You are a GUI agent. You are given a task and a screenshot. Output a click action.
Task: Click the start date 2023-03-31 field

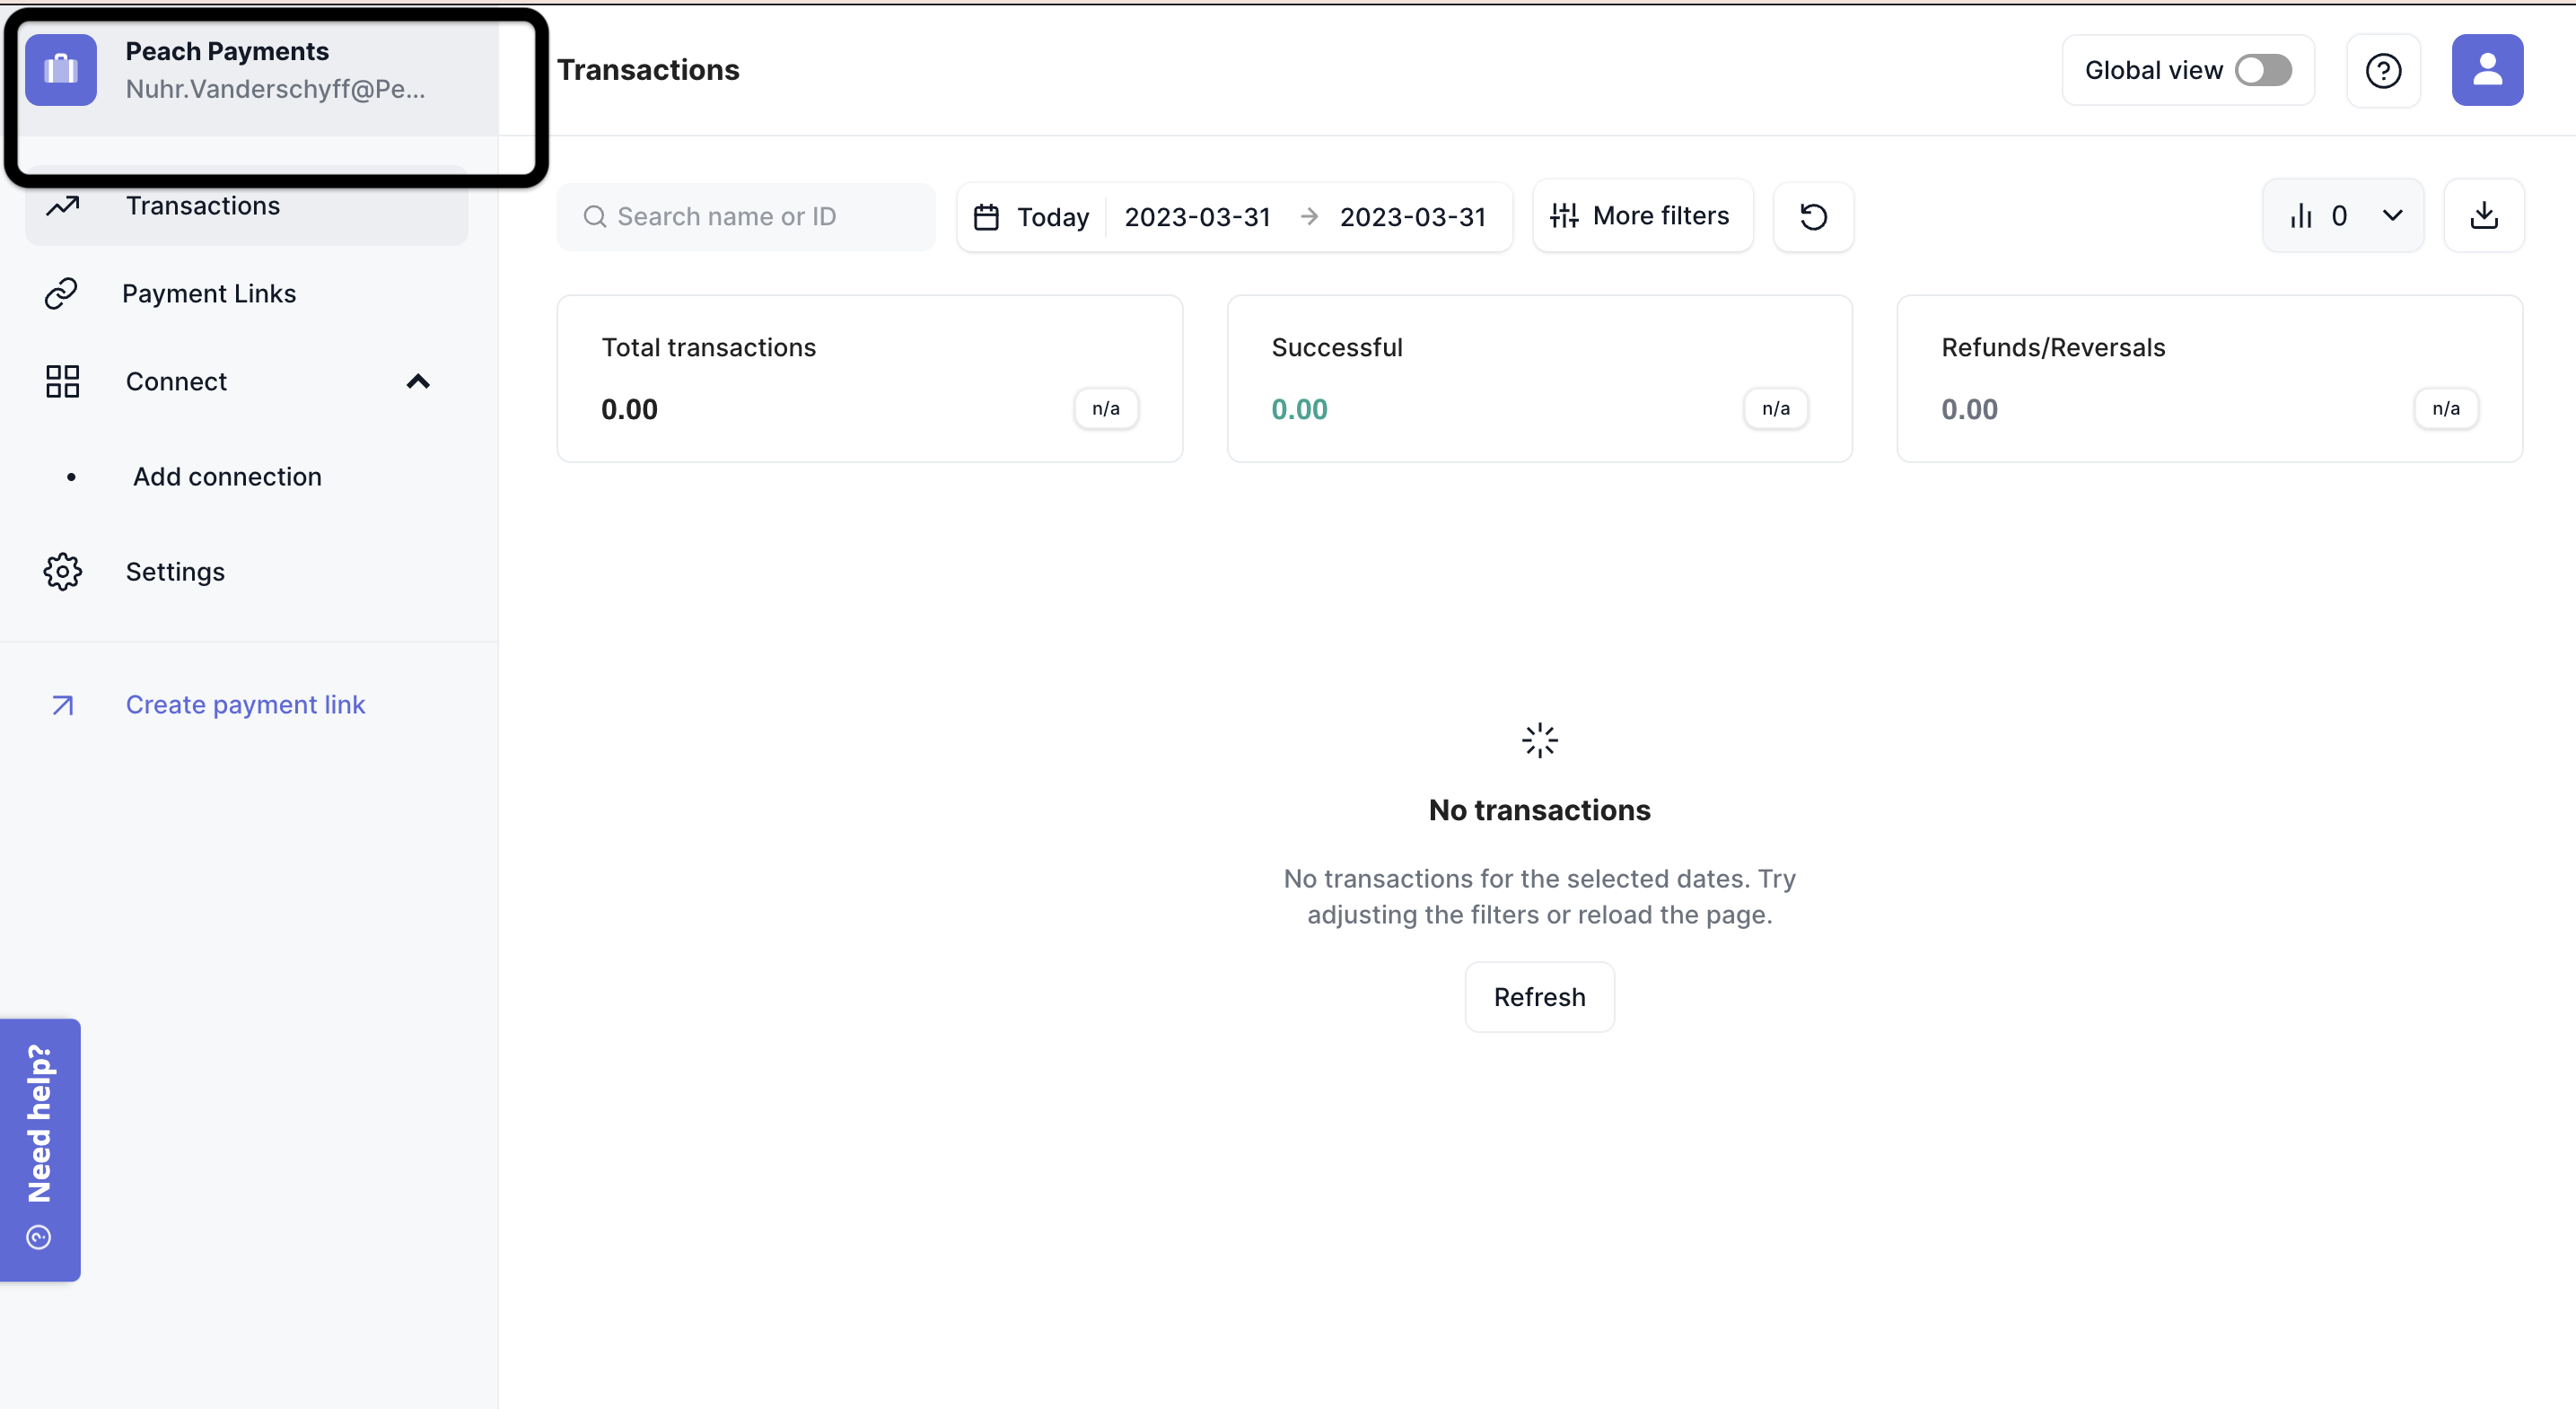click(x=1197, y=217)
